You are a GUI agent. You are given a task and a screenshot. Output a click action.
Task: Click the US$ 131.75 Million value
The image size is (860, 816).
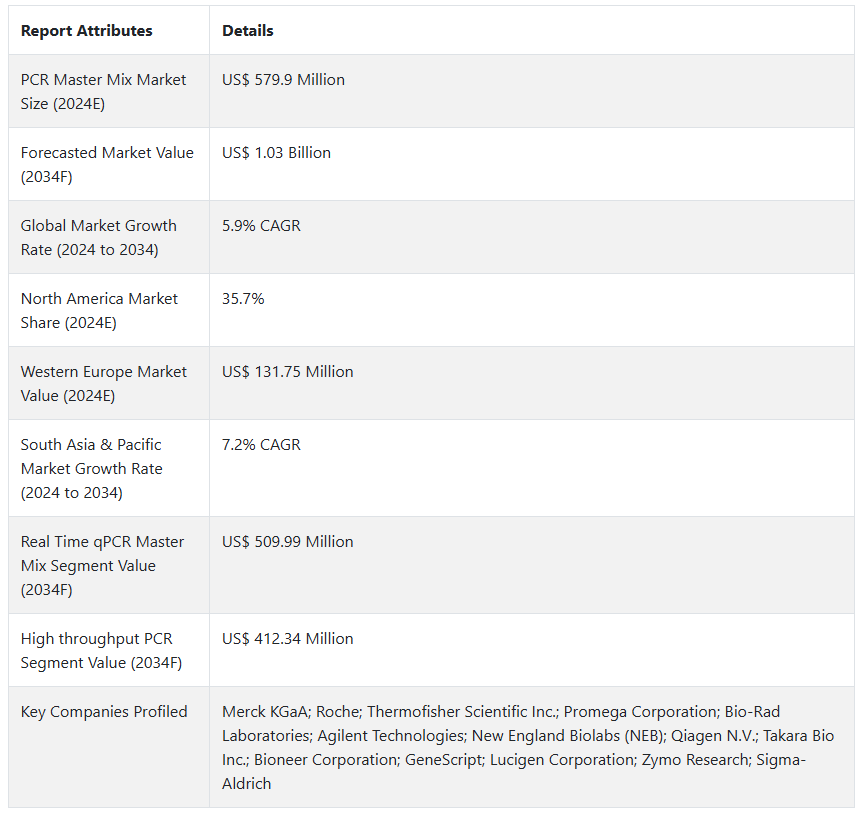point(288,372)
